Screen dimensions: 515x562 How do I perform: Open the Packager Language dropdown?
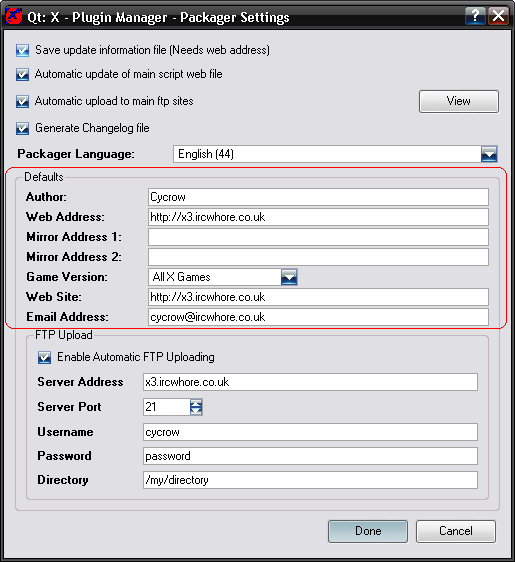[489, 154]
